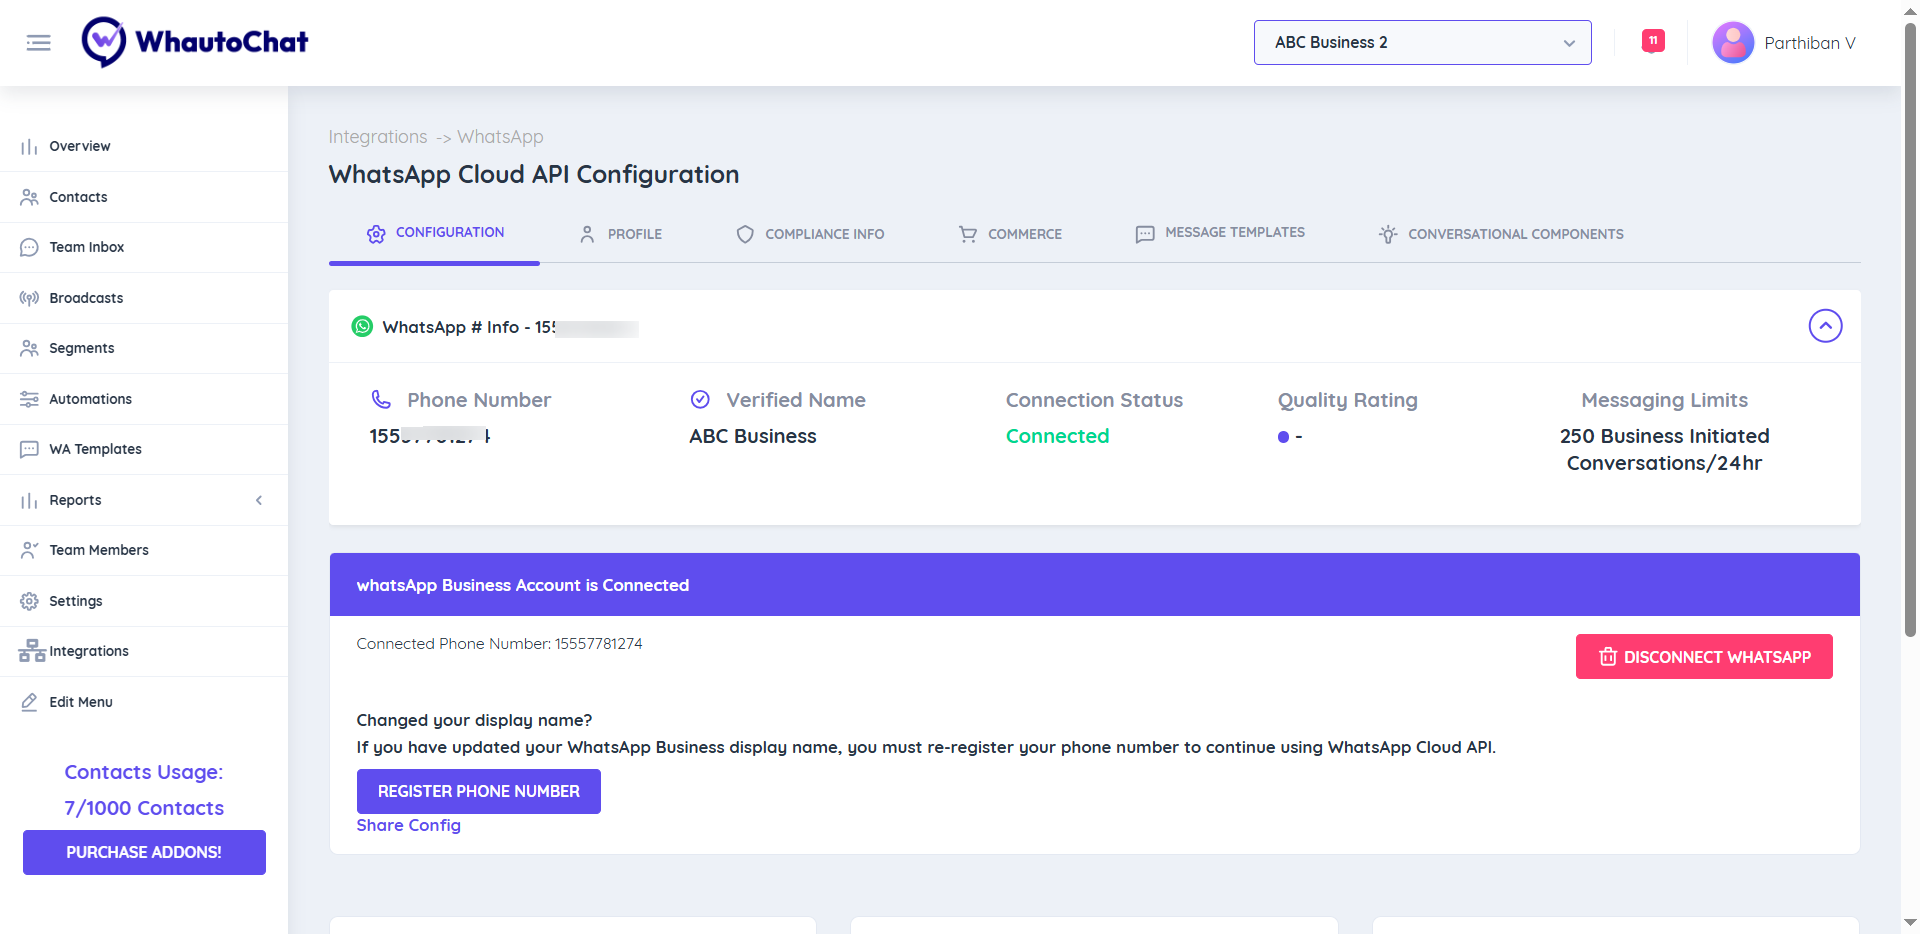Toggle the hamburger sidebar menu icon

(38, 43)
